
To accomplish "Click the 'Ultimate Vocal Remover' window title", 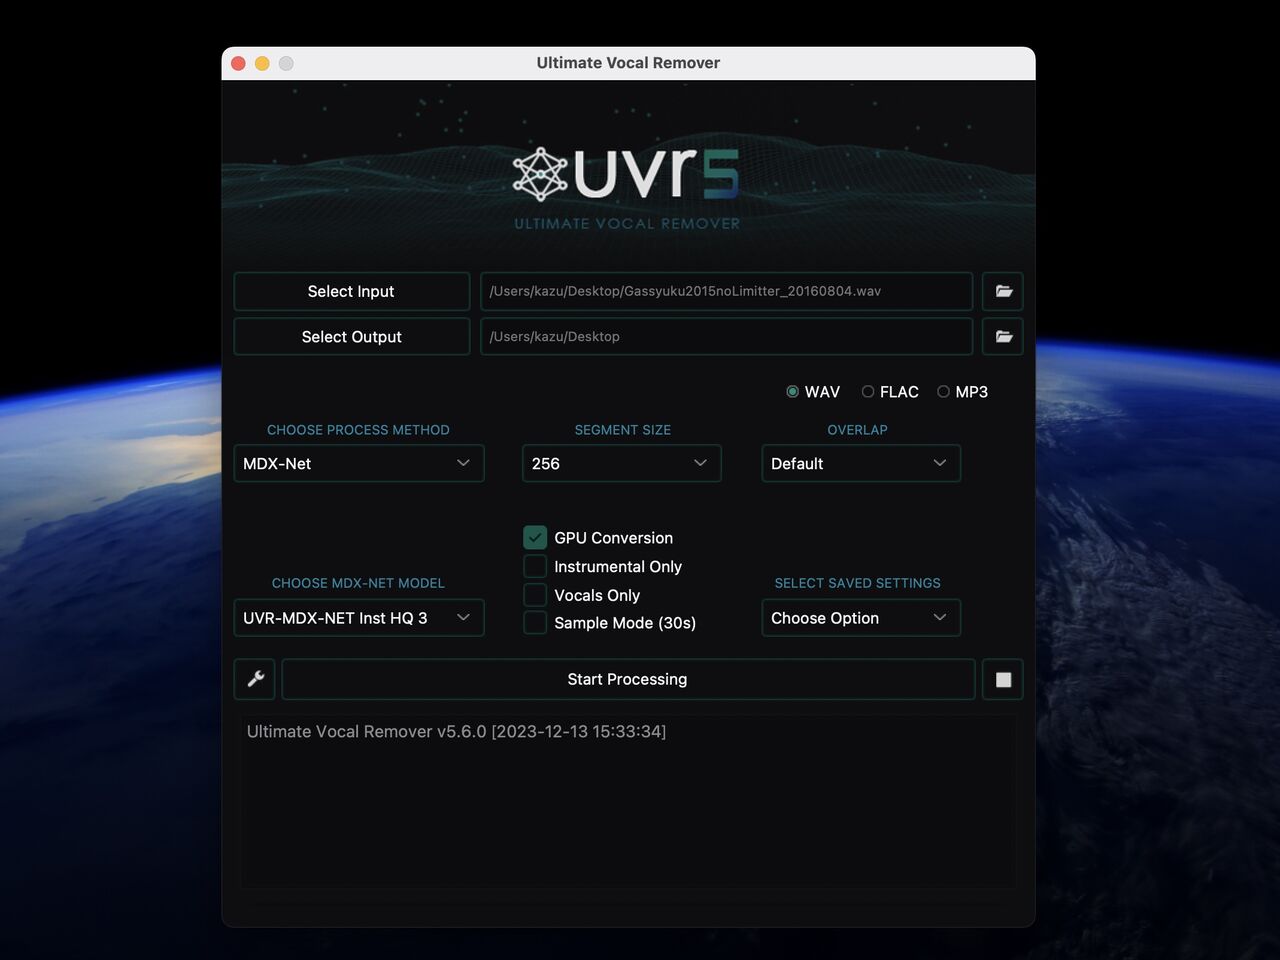I will 628,63.
